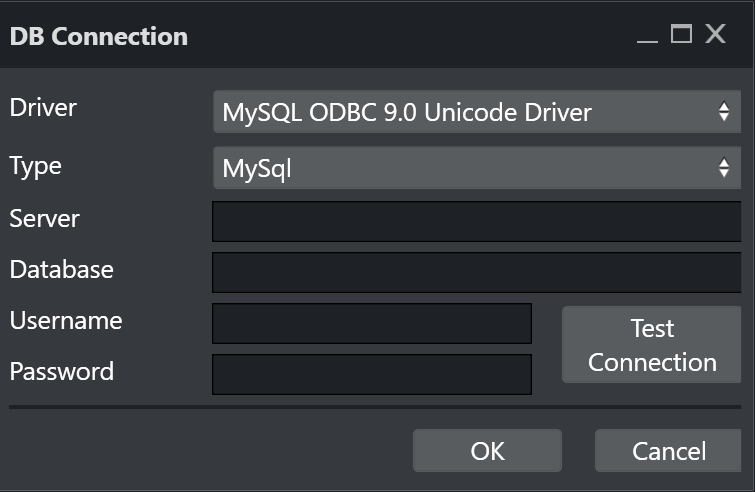Click the Type label
This screenshot has height=492, width=756.
36,166
